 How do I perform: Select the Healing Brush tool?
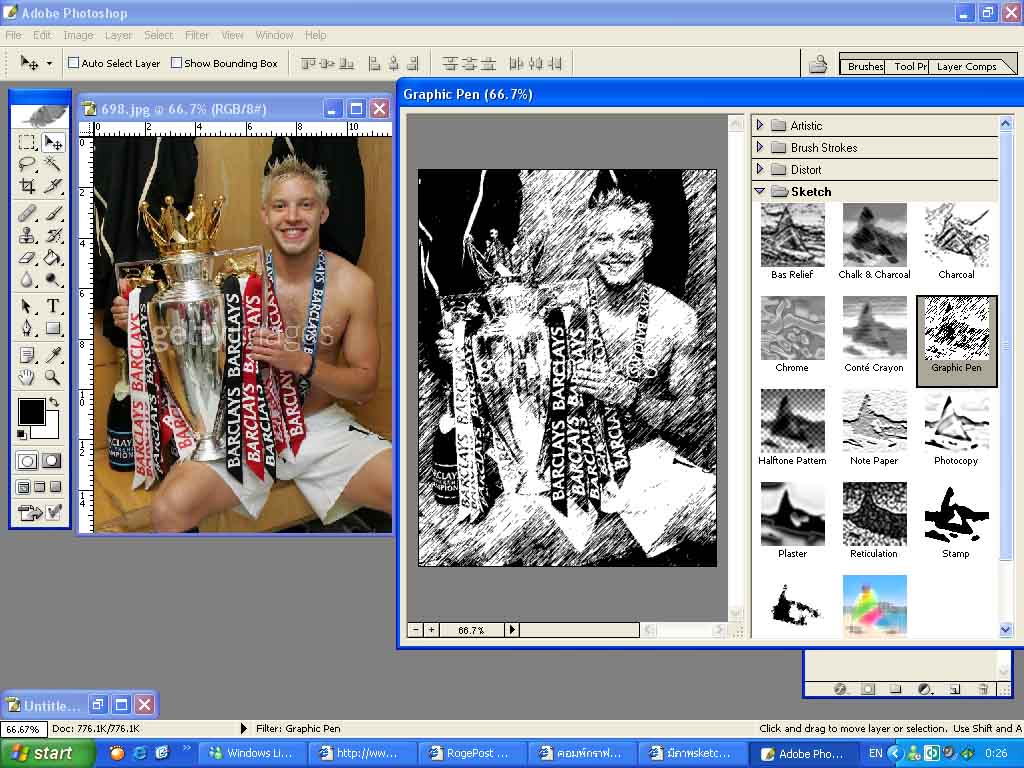coord(27,214)
